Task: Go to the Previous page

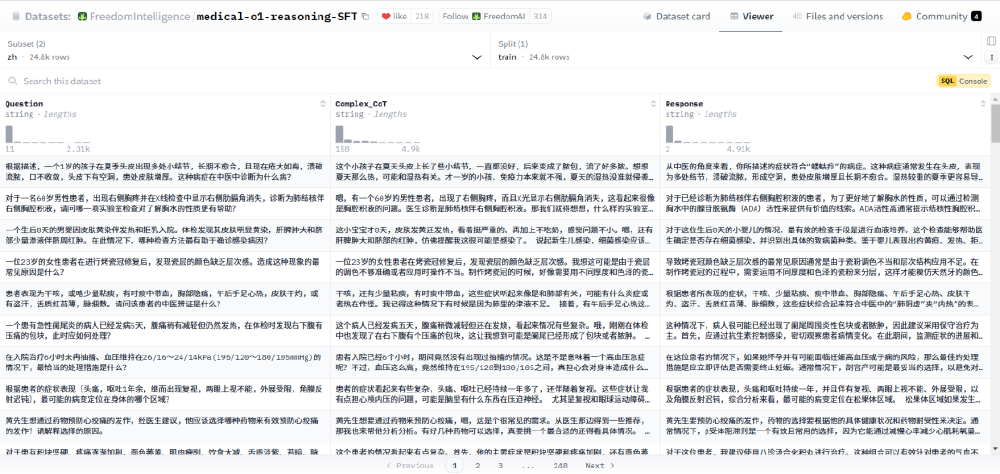Action: pyautogui.click(x=410, y=466)
